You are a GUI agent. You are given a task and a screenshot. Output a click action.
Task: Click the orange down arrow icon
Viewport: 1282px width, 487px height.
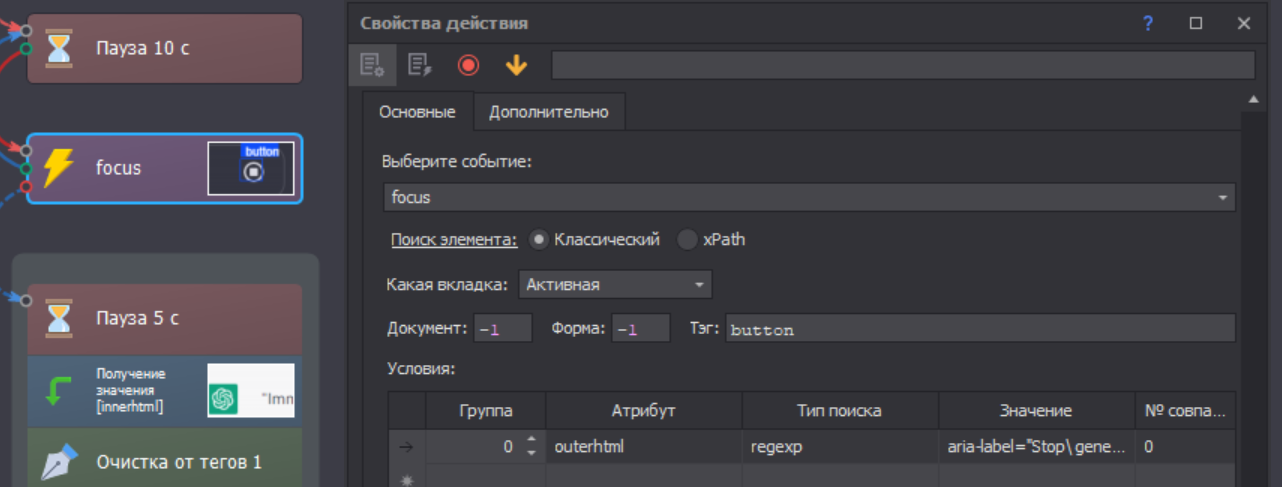coord(515,66)
